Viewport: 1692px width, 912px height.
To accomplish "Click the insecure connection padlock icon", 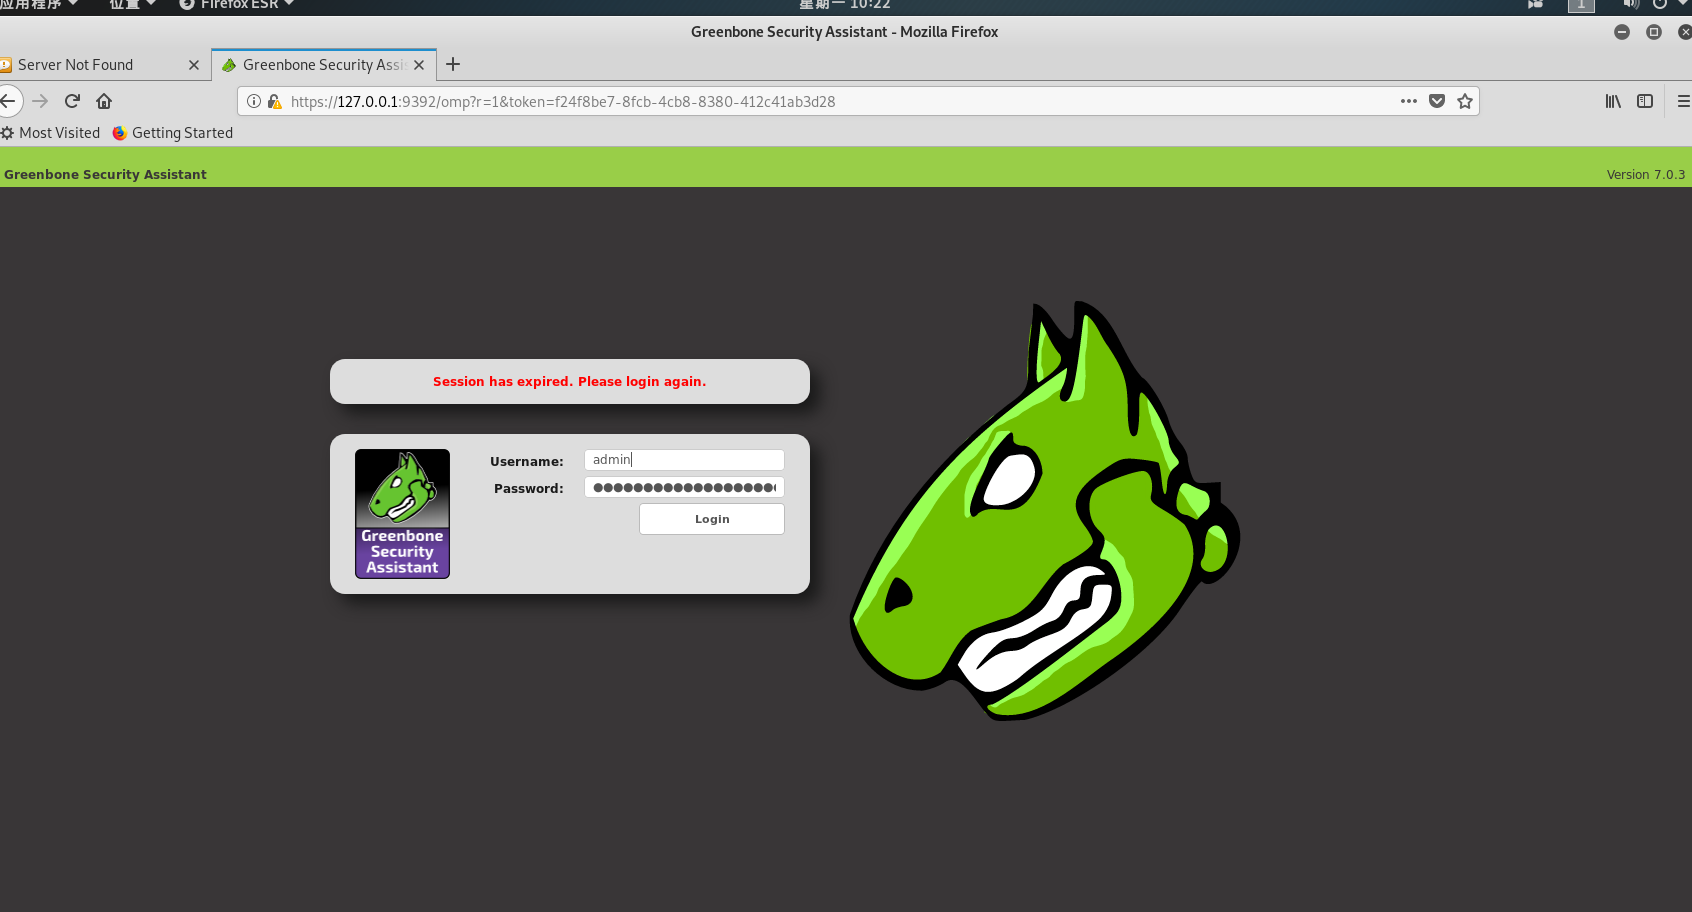I will 274,101.
